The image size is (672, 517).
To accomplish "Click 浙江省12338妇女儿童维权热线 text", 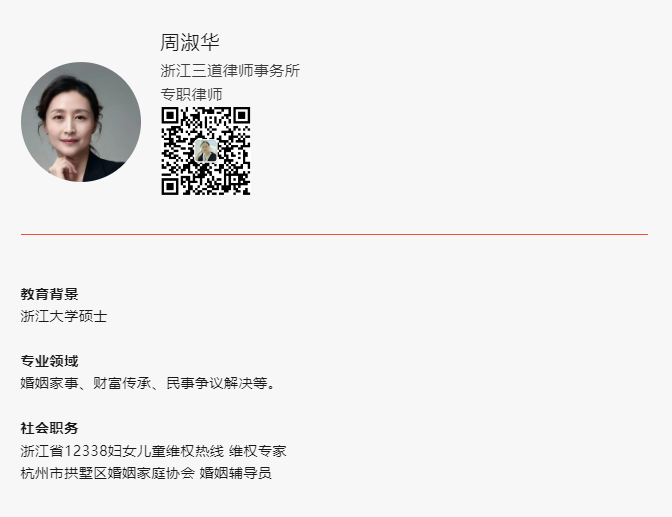I will click(122, 451).
